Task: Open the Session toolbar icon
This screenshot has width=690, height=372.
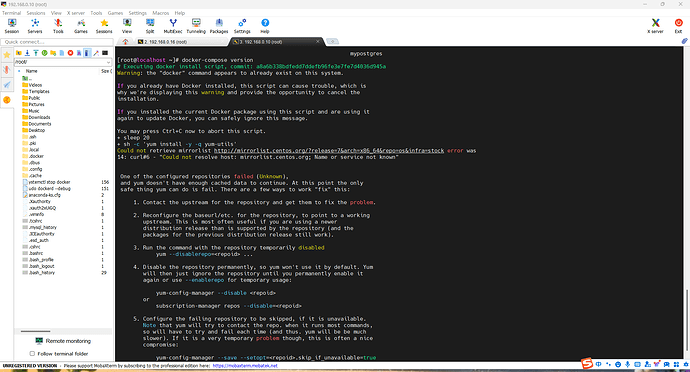Action: [x=12, y=26]
